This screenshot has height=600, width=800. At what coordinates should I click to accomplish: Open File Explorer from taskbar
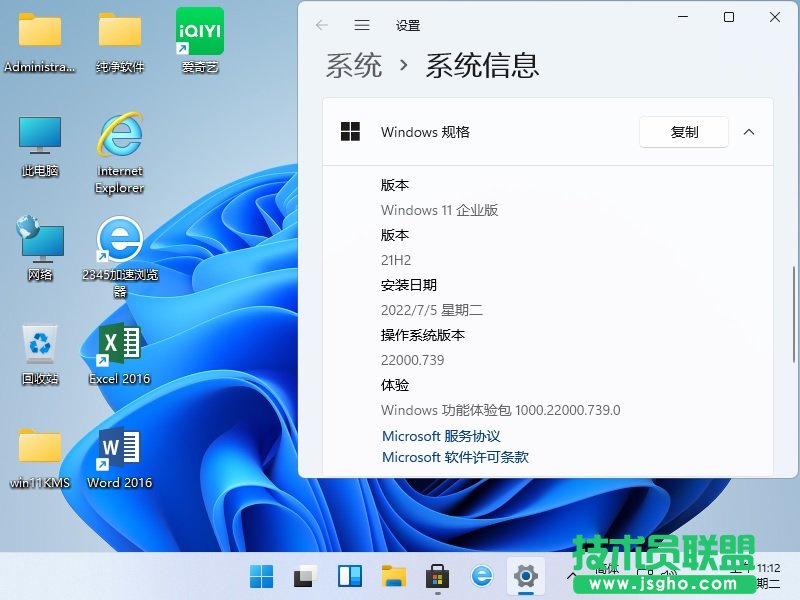pyautogui.click(x=393, y=576)
